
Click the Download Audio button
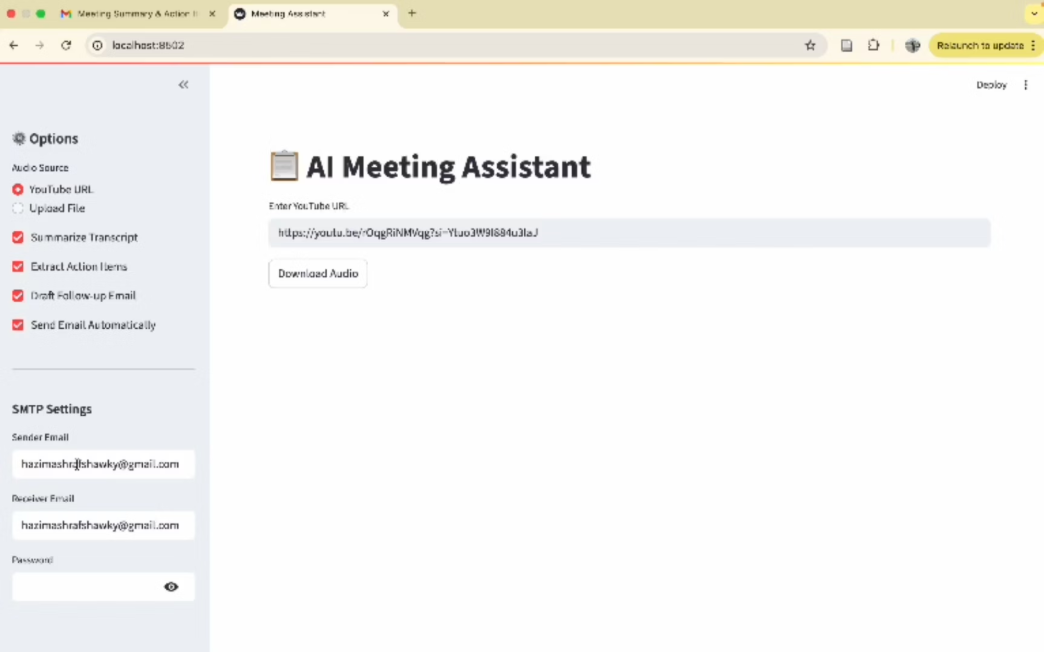[317, 273]
